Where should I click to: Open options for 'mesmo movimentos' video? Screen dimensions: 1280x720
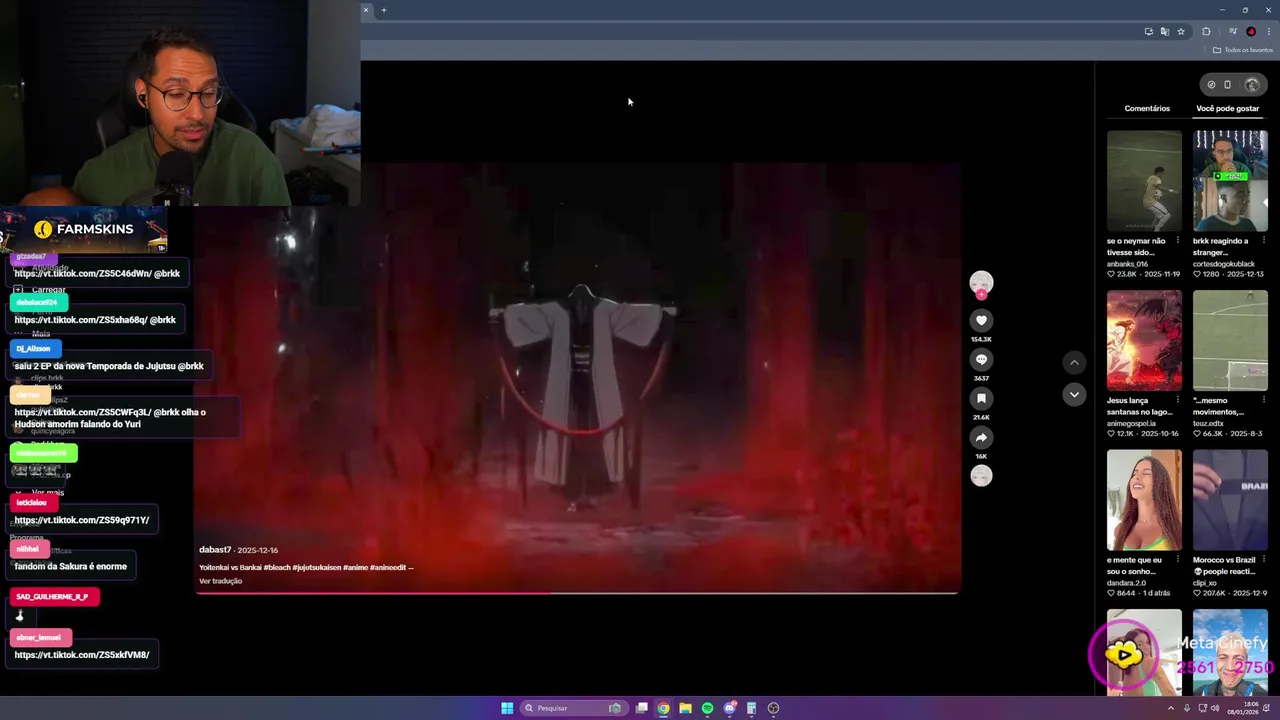coord(1263,400)
